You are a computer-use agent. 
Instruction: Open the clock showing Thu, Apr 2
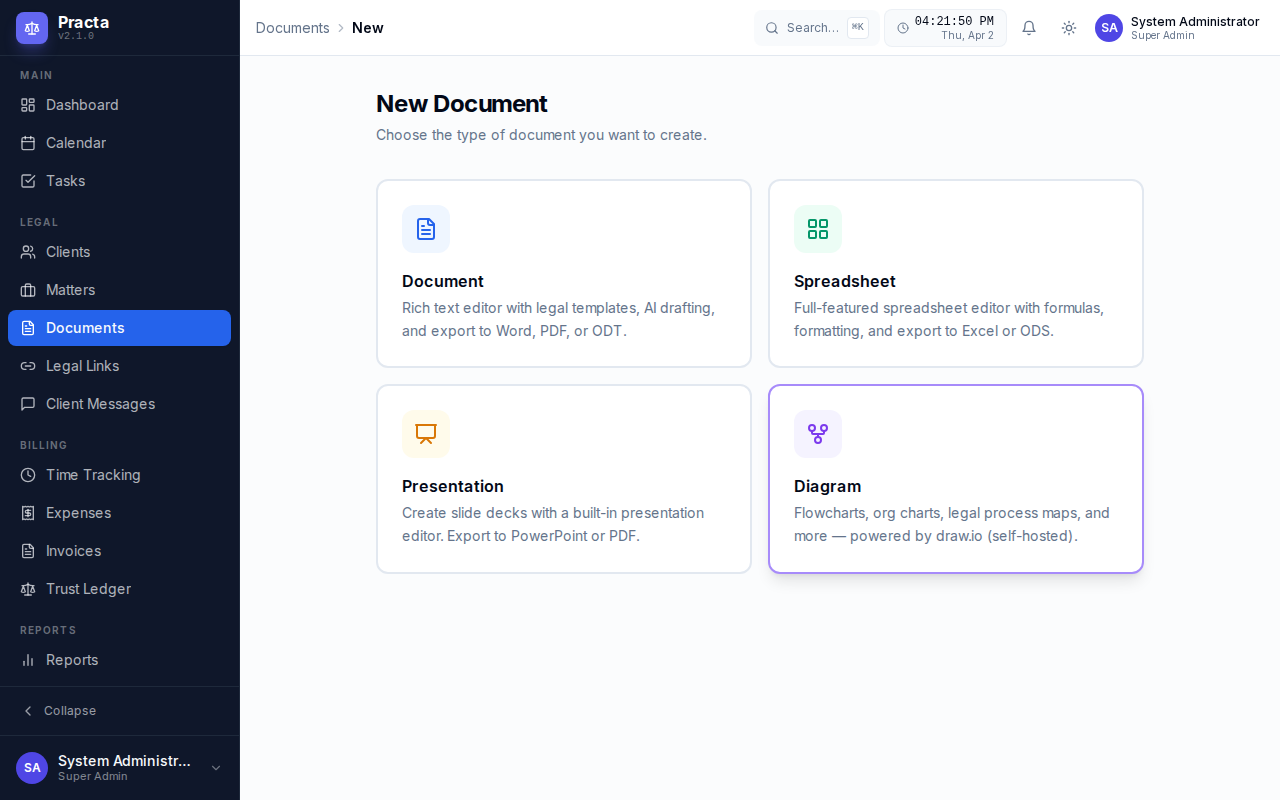[945, 27]
